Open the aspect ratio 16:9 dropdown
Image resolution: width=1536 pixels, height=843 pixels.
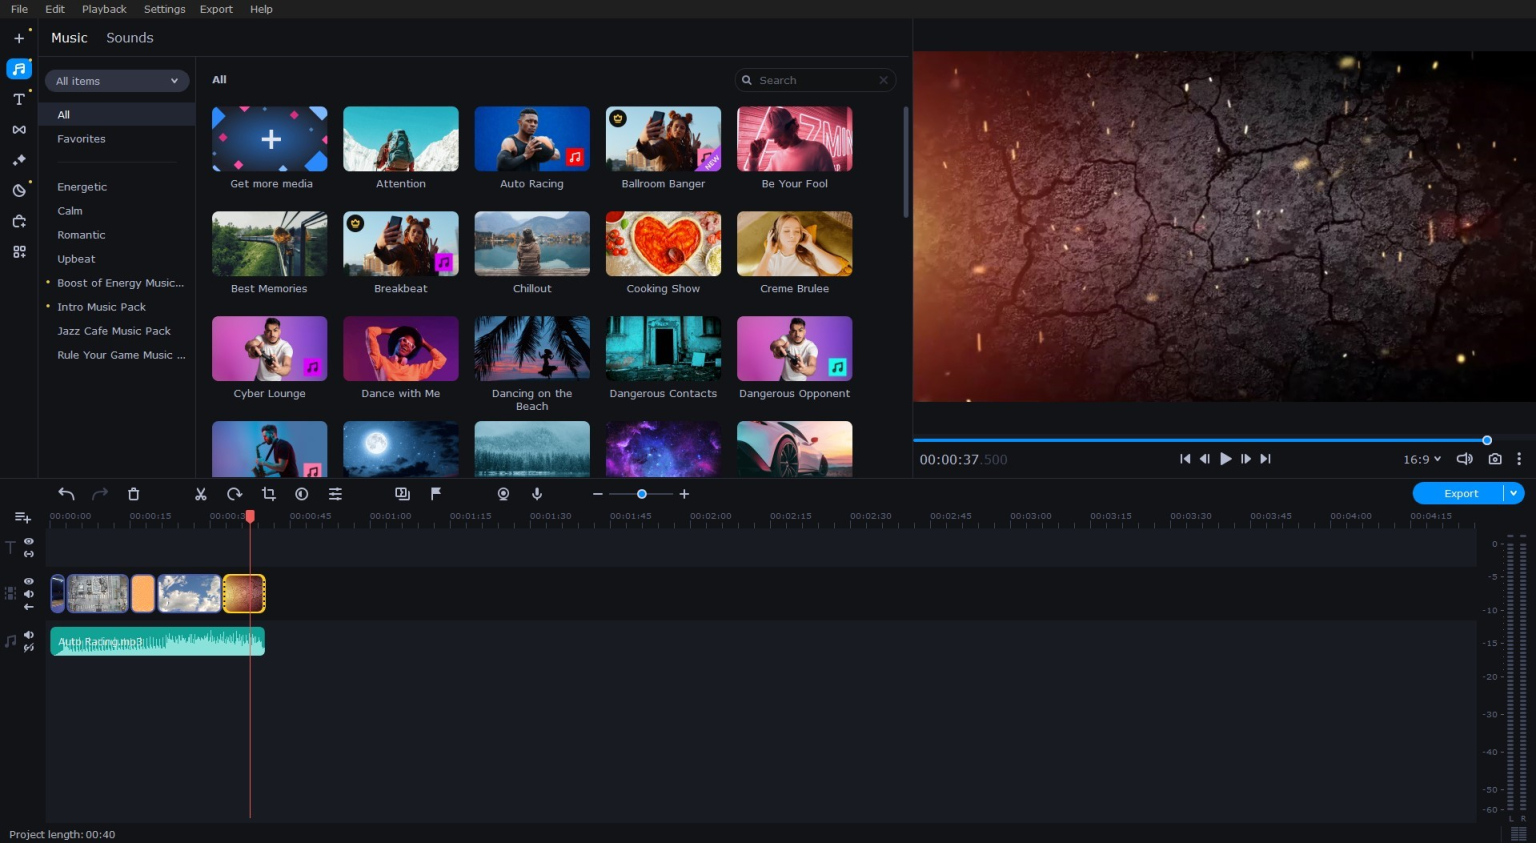click(1420, 459)
